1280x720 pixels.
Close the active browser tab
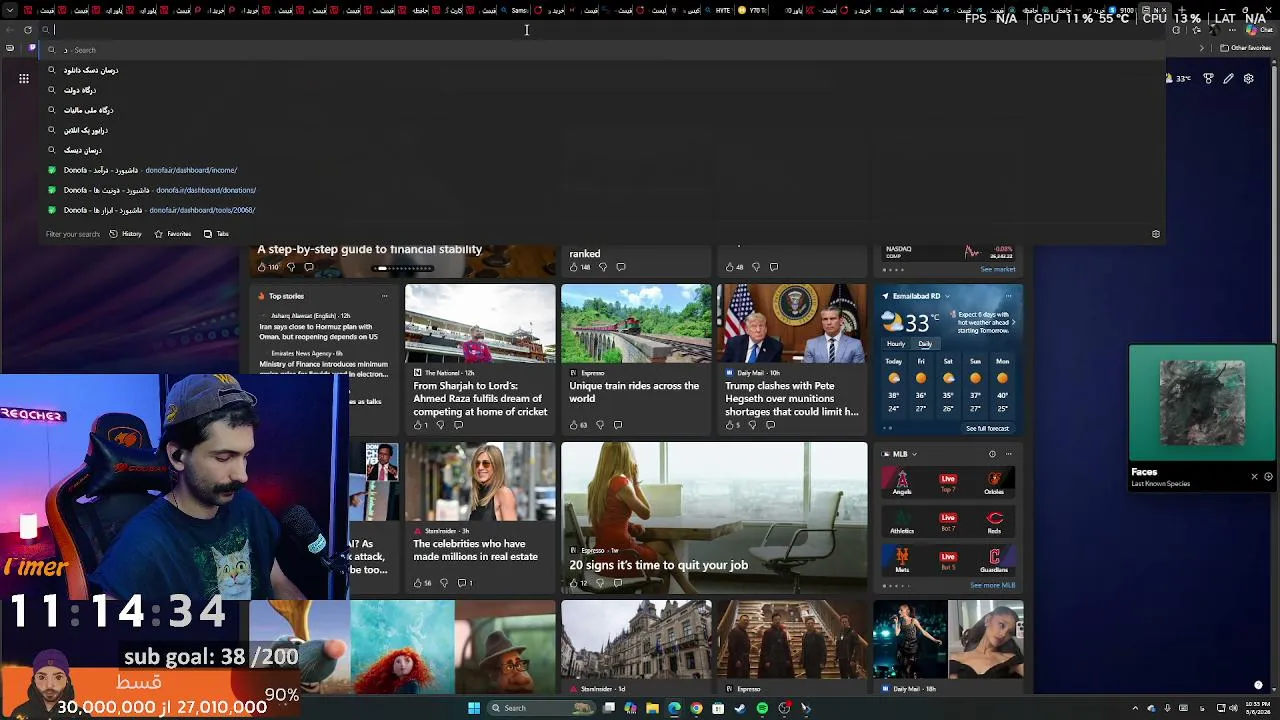coord(1163,11)
